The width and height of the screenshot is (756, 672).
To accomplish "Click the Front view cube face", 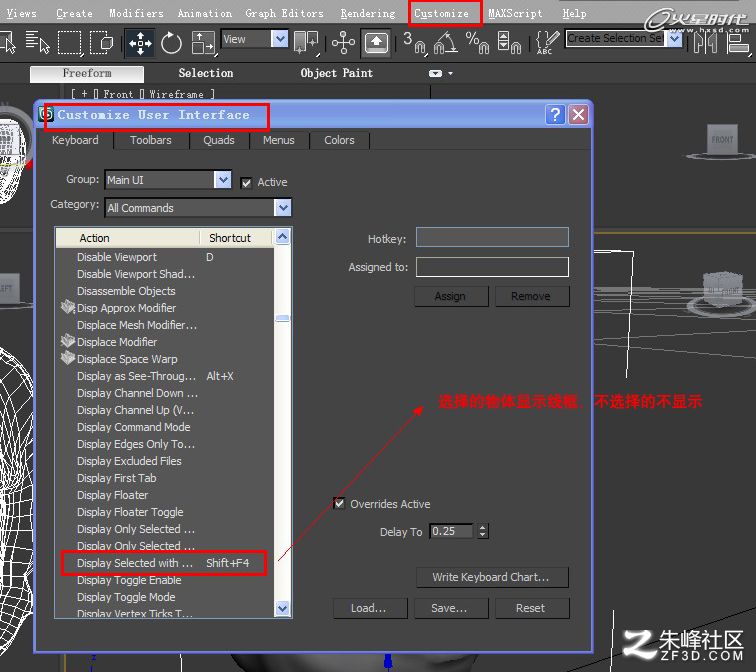I will 722,139.
